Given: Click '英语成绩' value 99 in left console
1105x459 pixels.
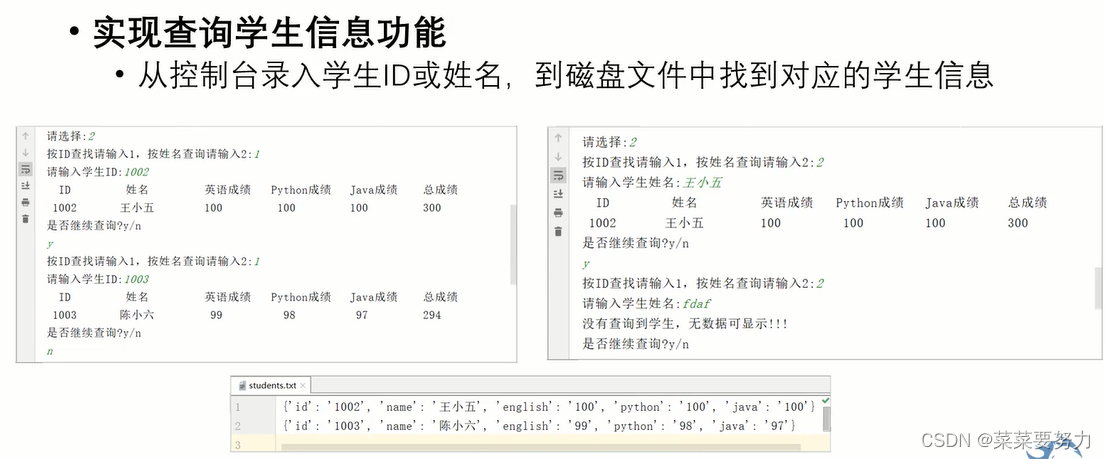Looking at the screenshot, I should point(216,315).
